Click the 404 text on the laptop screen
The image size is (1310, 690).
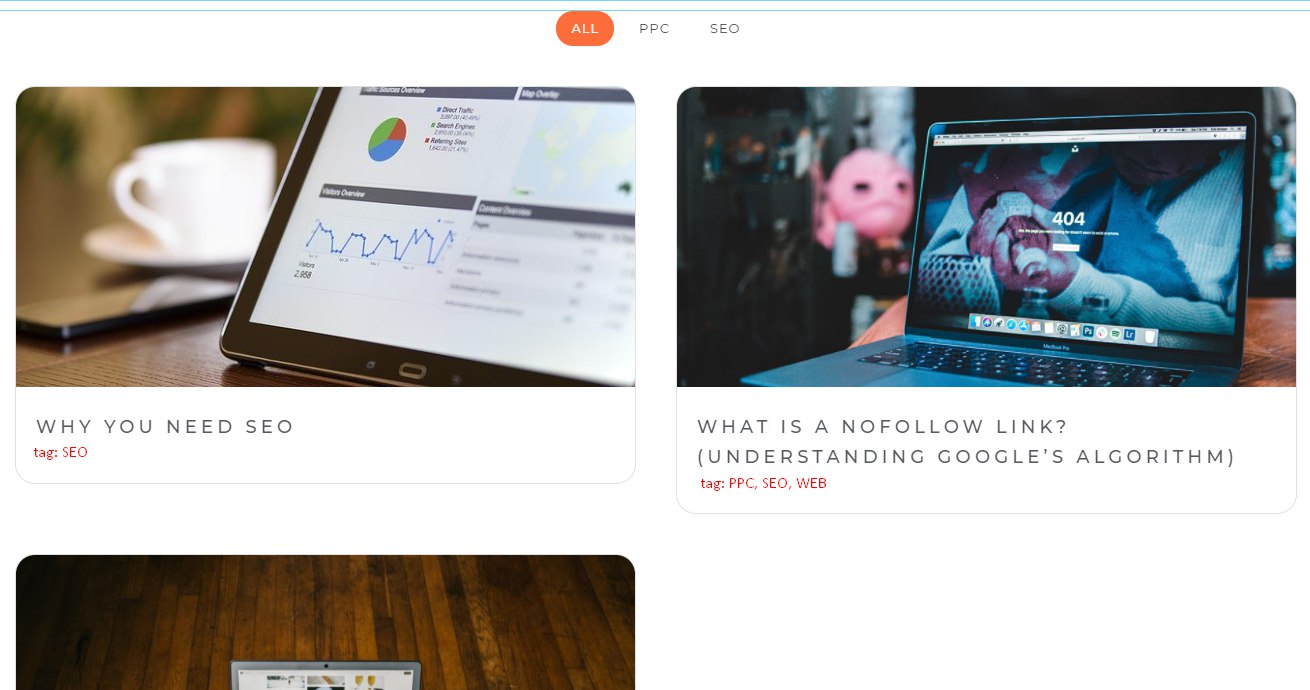[x=1068, y=219]
